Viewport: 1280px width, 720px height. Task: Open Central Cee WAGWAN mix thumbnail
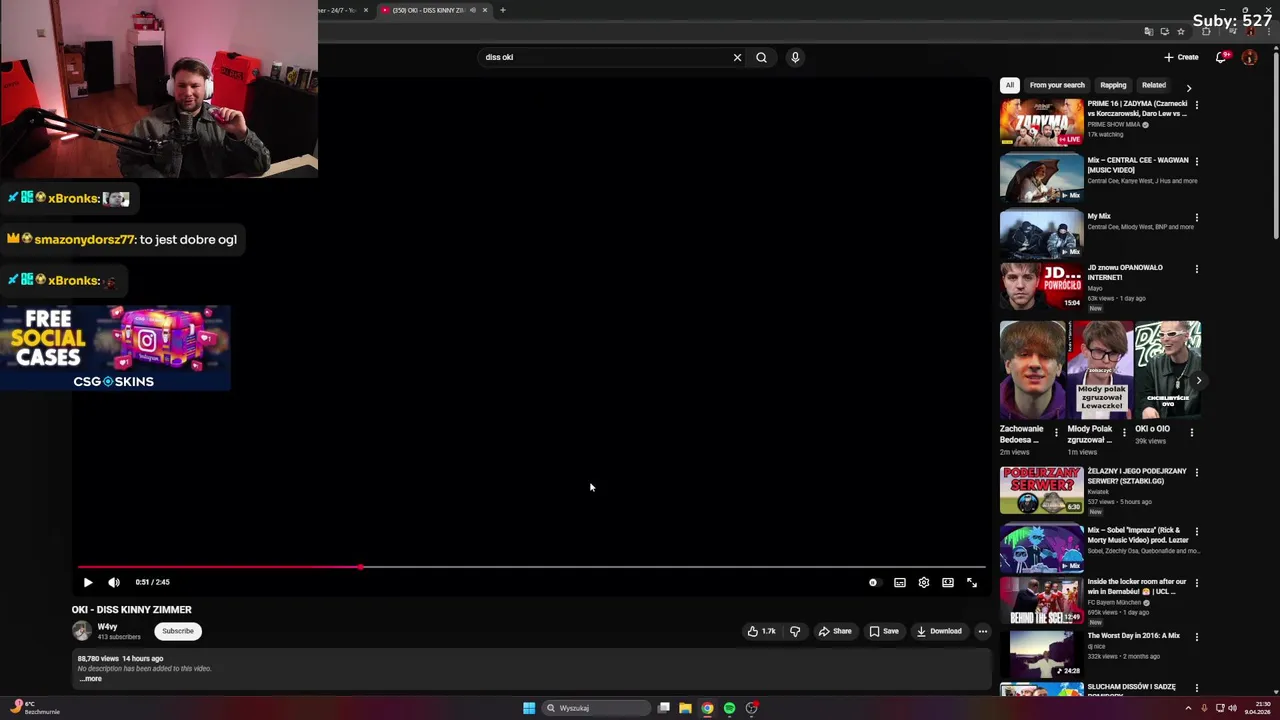(1041, 179)
